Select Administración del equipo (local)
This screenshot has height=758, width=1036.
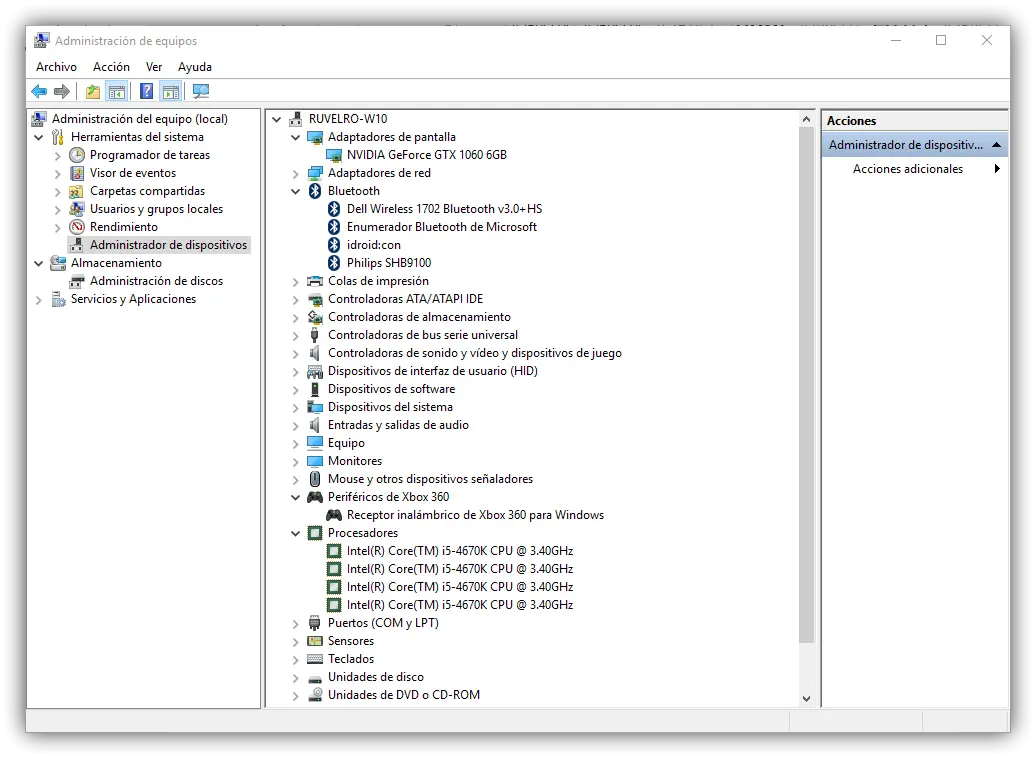(139, 119)
